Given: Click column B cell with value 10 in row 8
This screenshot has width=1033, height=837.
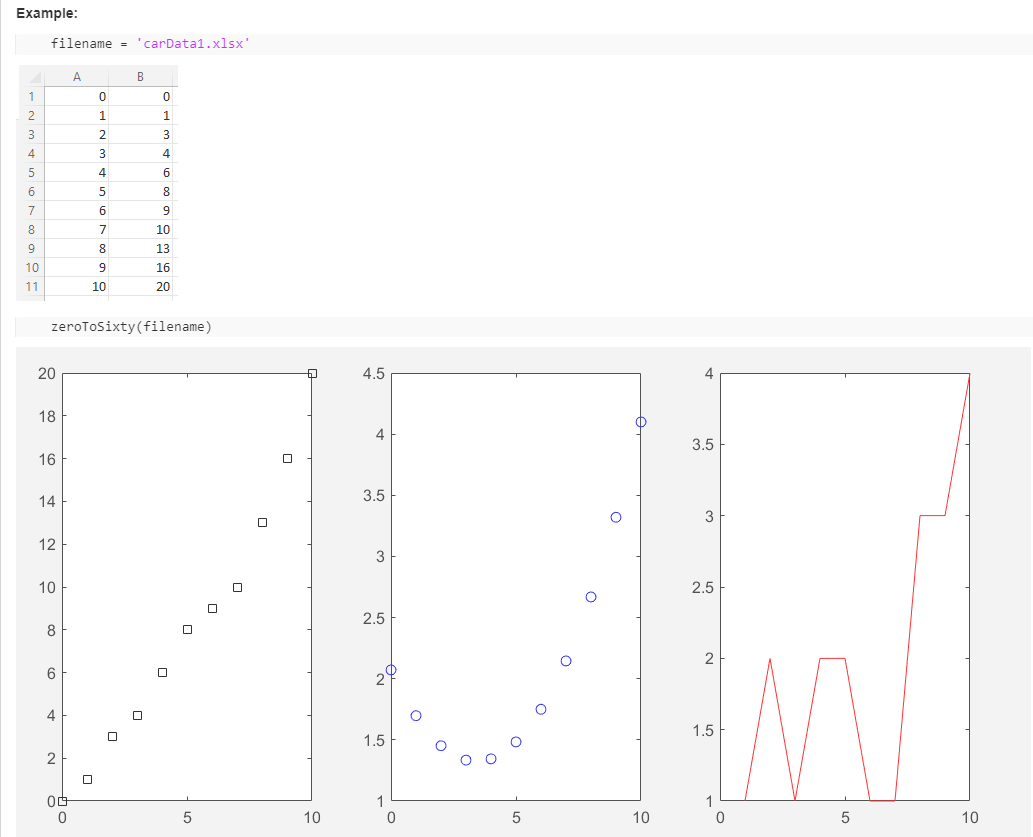Looking at the screenshot, I should tap(141, 229).
